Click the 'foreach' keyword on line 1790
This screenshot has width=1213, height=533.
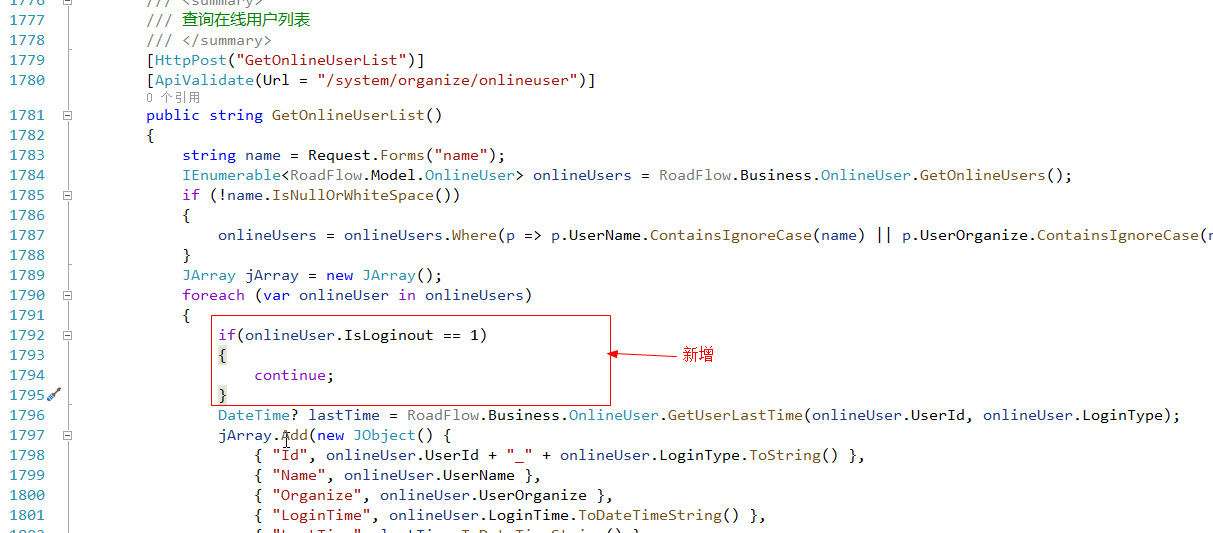(x=213, y=295)
